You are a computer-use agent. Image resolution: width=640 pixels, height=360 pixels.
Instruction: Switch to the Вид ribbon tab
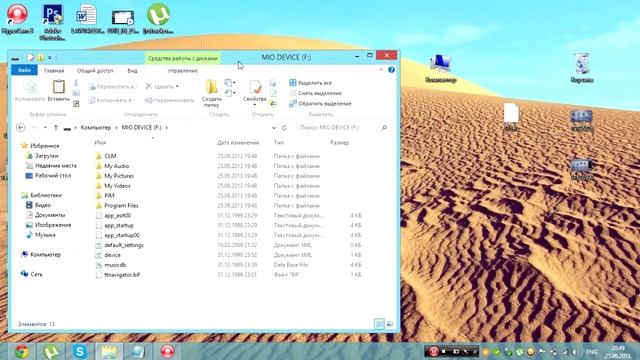[132, 71]
